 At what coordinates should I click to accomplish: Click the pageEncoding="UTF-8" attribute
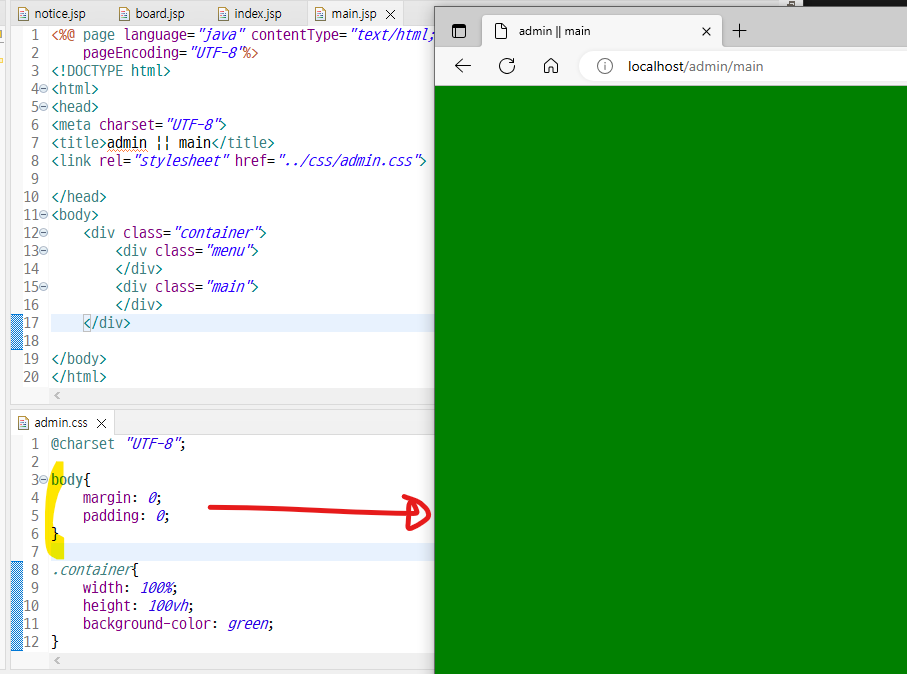point(162,53)
